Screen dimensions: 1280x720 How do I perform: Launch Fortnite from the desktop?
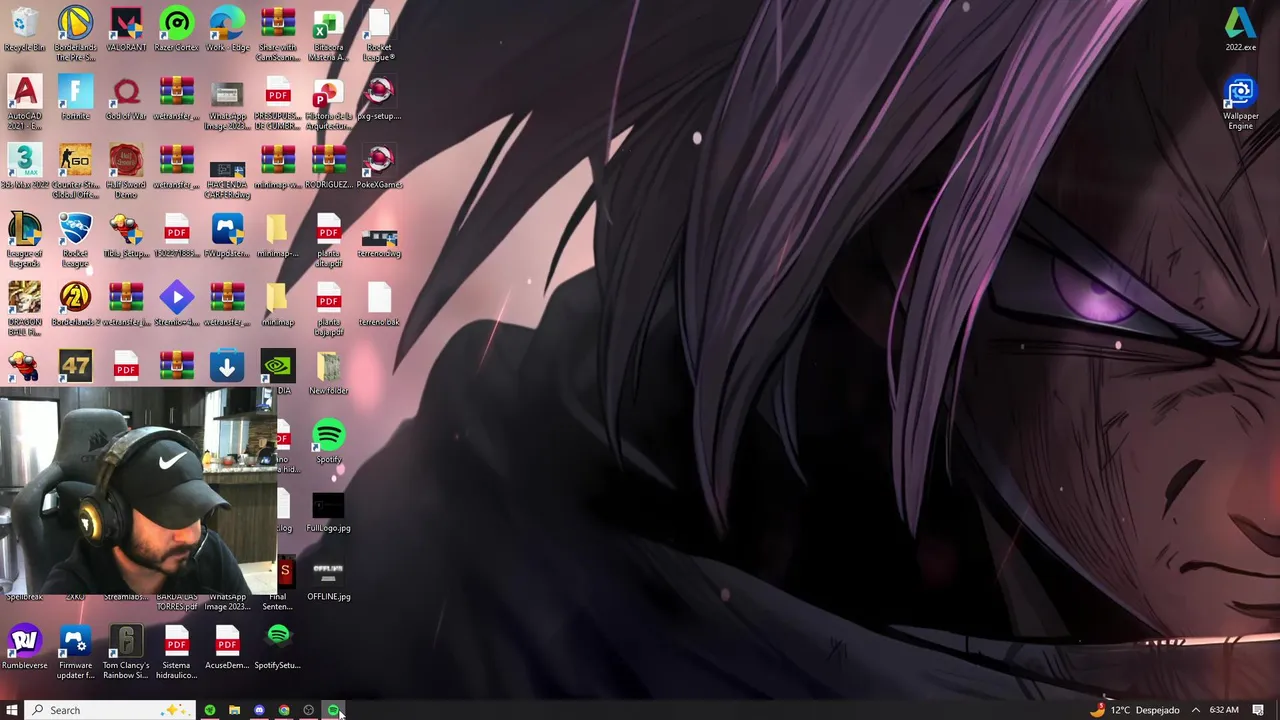pyautogui.click(x=75, y=98)
